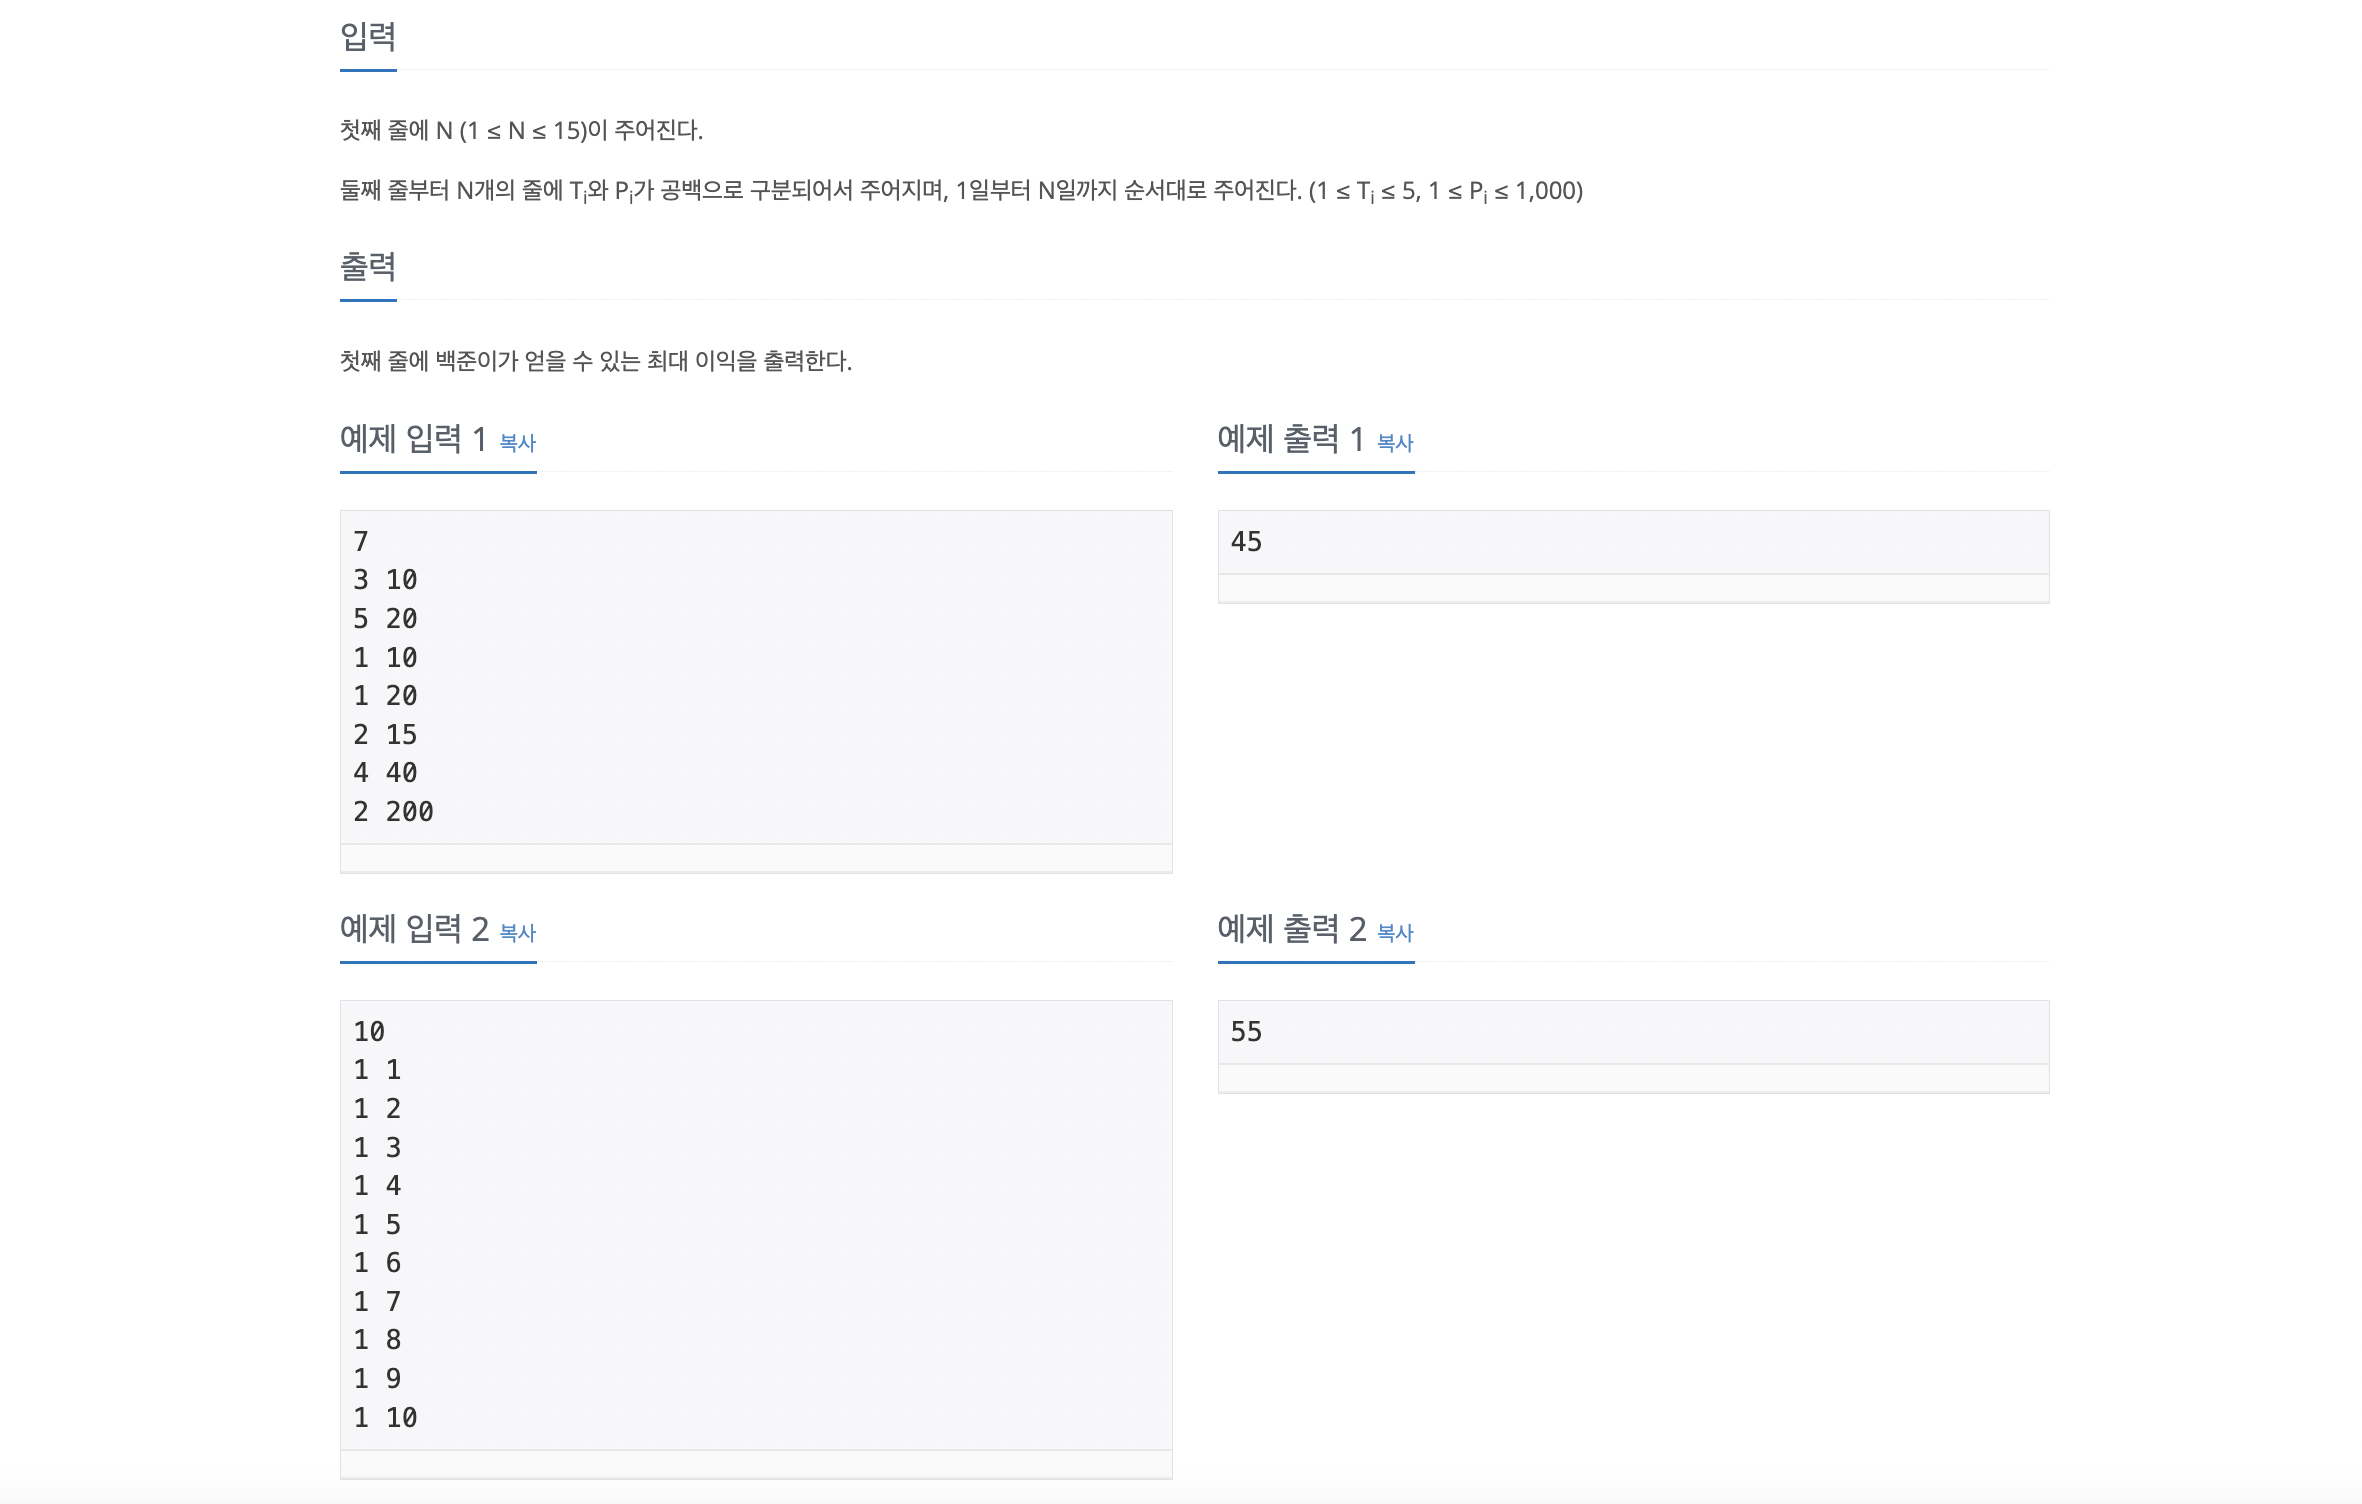Click the first line '7' of sample input 1

(x=361, y=542)
